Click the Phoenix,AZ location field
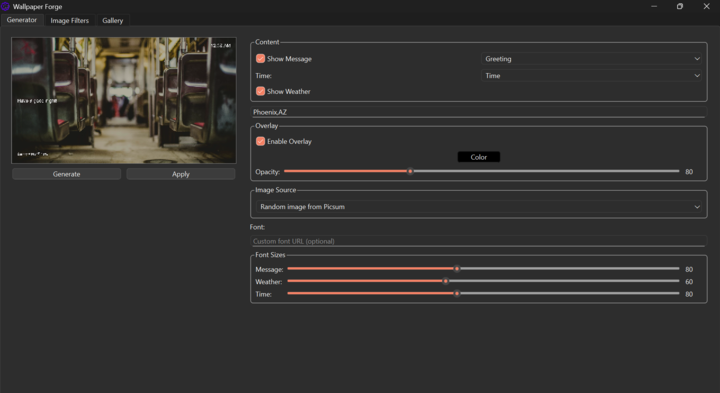Image resolution: width=720 pixels, height=393 pixels. tap(478, 112)
